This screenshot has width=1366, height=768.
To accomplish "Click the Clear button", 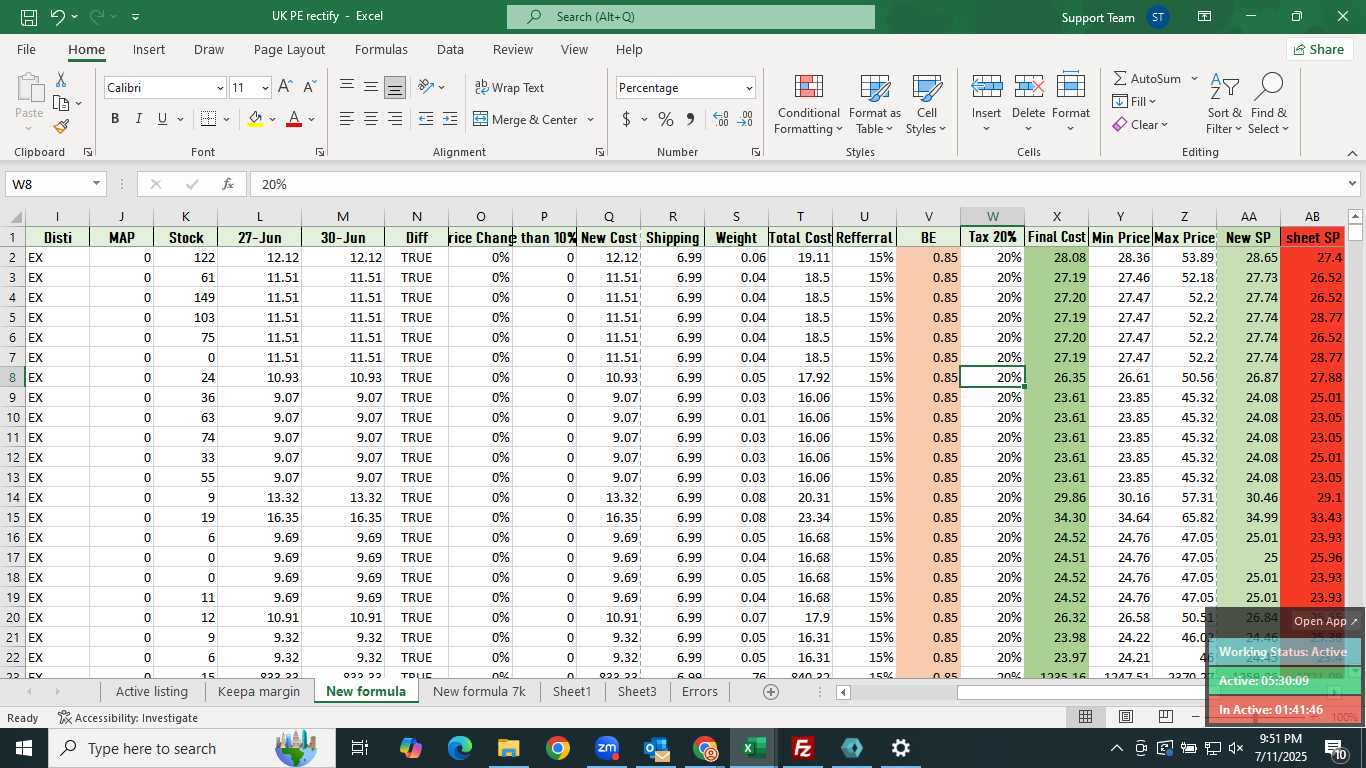I will click(1140, 125).
